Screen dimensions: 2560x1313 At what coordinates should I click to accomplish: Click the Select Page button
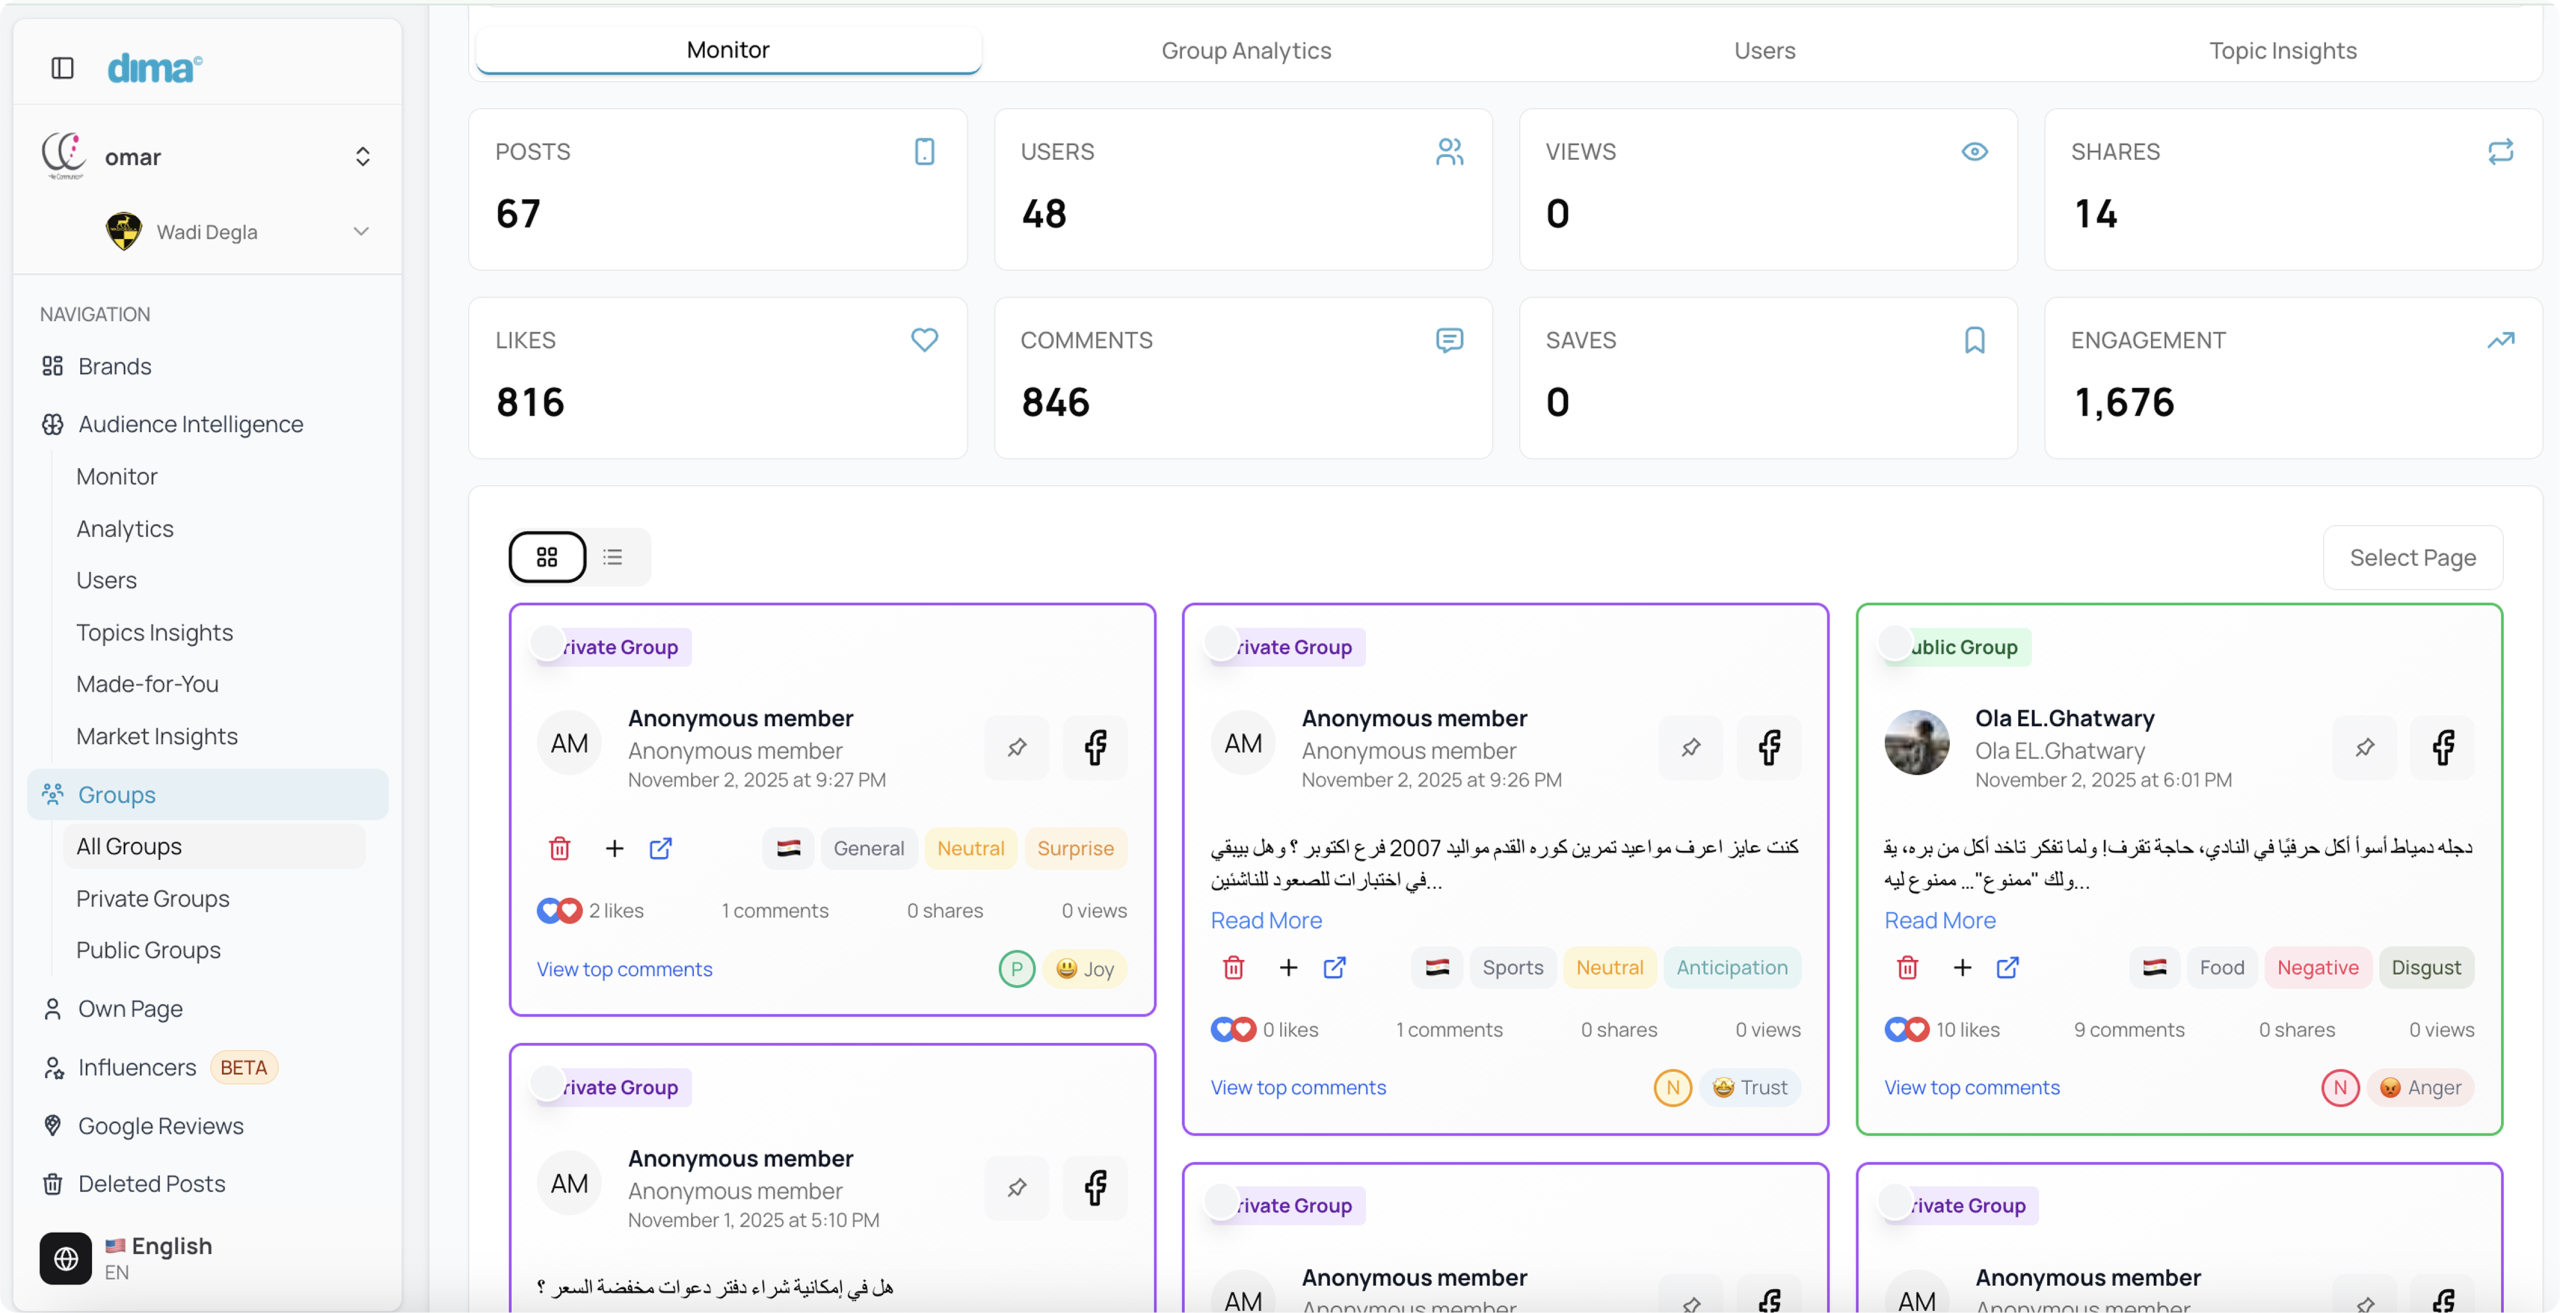tap(2412, 557)
